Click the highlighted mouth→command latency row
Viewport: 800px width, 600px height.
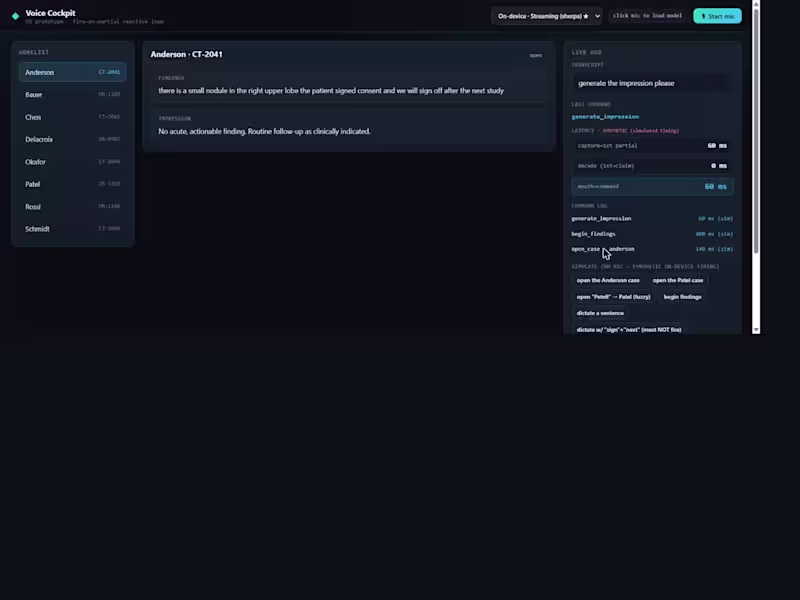point(652,186)
